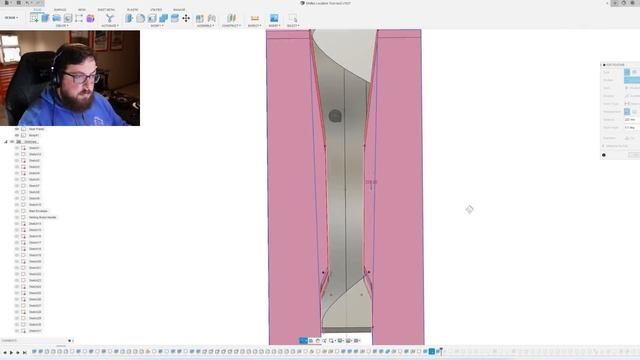
Task: Open Display Settings in navigation bar
Action: click(341, 340)
